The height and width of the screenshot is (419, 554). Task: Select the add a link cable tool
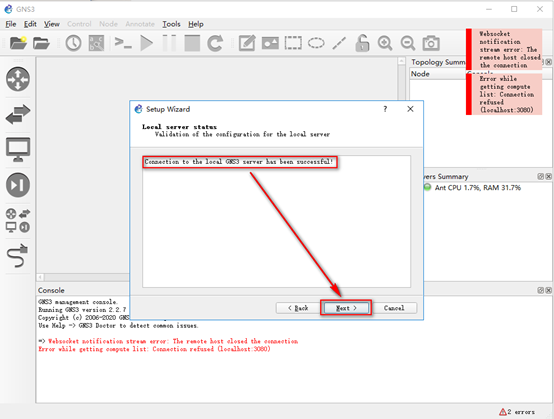pos(17,255)
